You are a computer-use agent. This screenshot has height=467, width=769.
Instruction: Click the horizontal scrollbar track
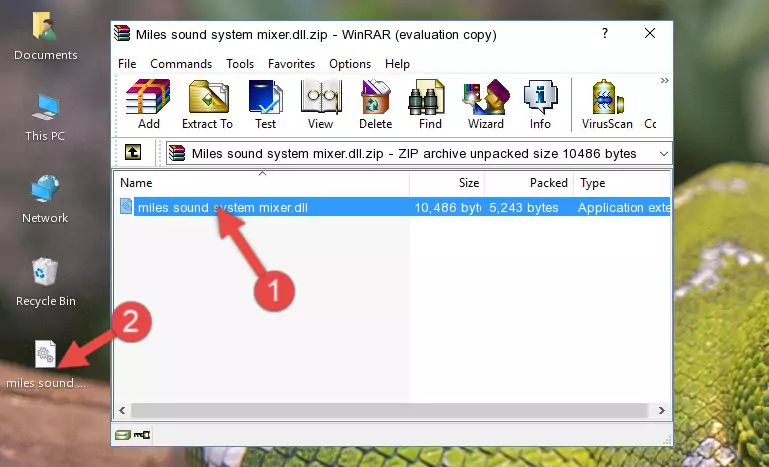[389, 411]
